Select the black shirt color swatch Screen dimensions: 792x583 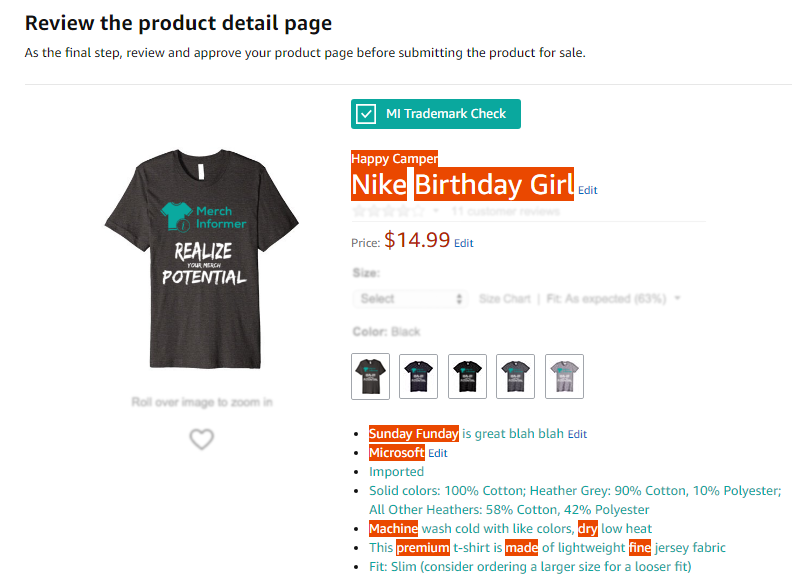(x=467, y=376)
